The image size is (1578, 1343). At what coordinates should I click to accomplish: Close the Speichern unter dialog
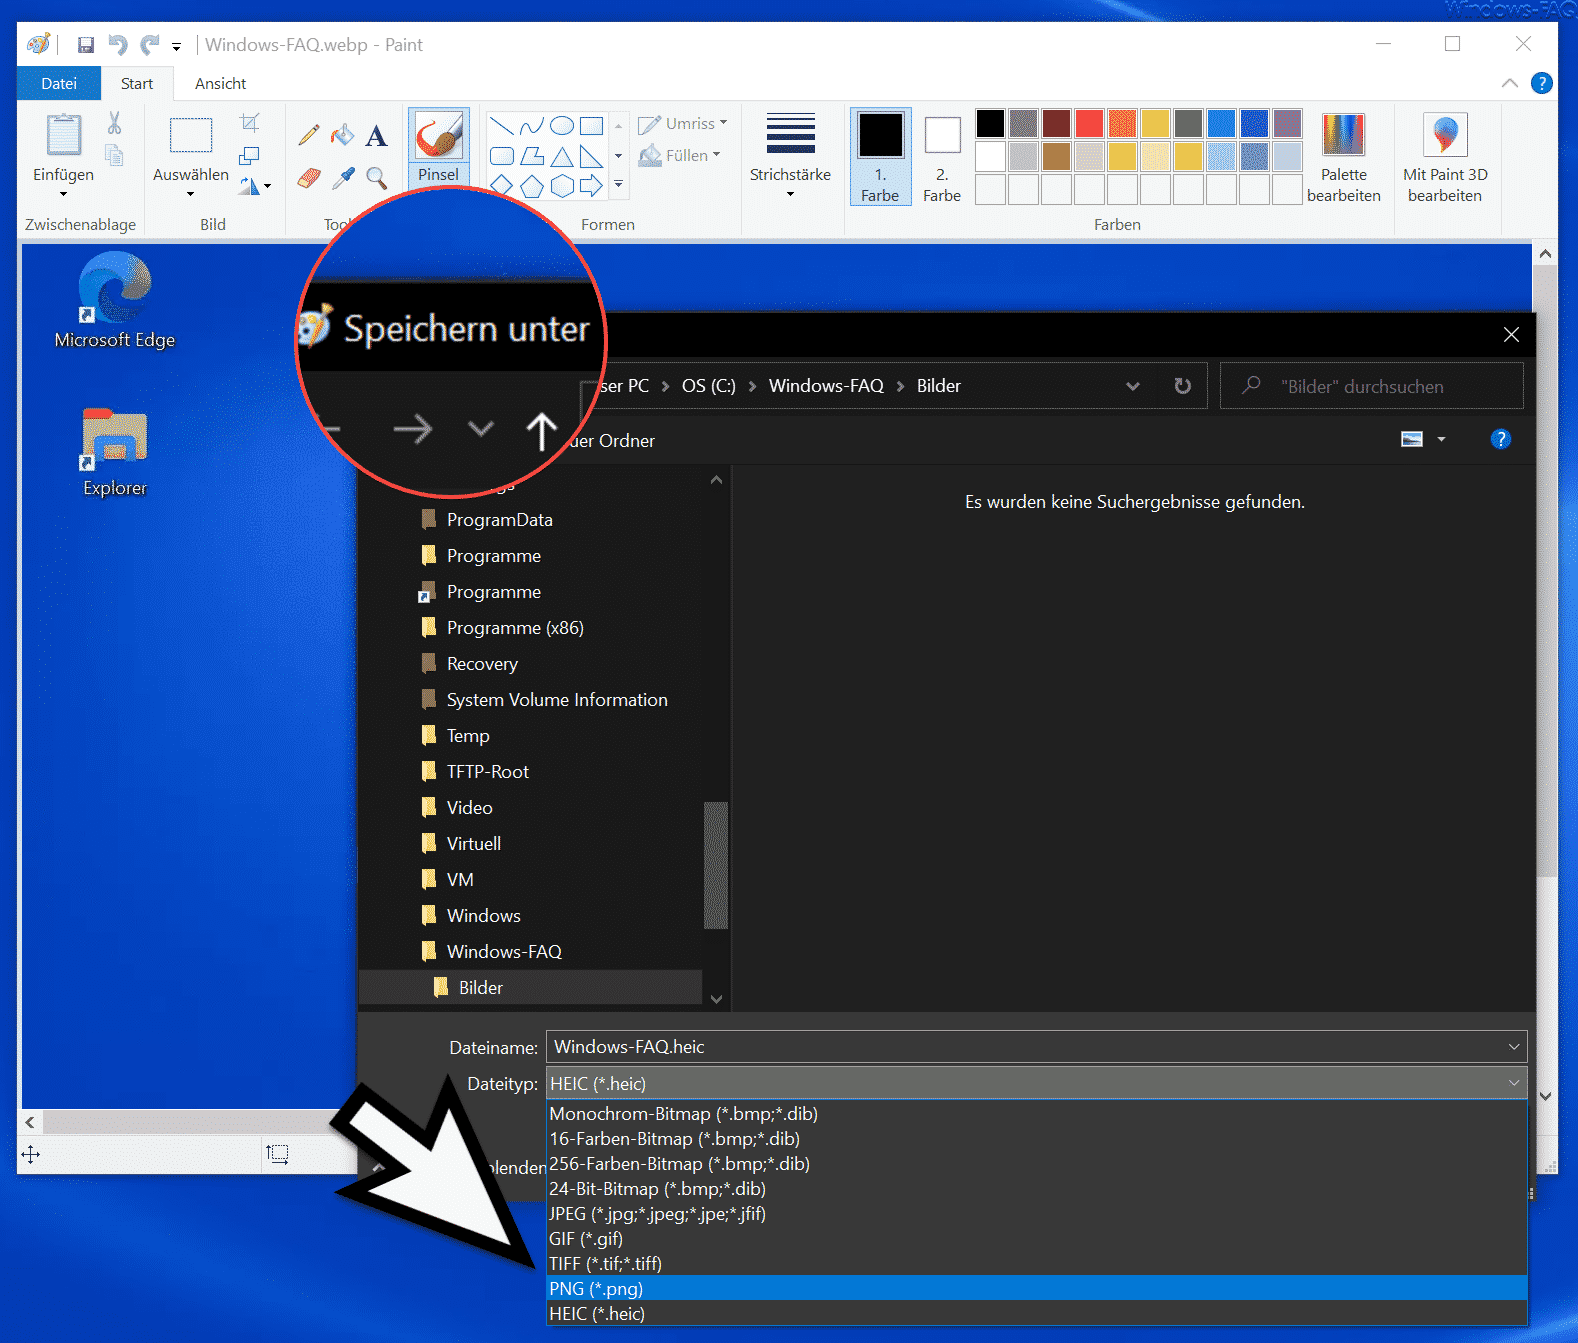[x=1511, y=335]
